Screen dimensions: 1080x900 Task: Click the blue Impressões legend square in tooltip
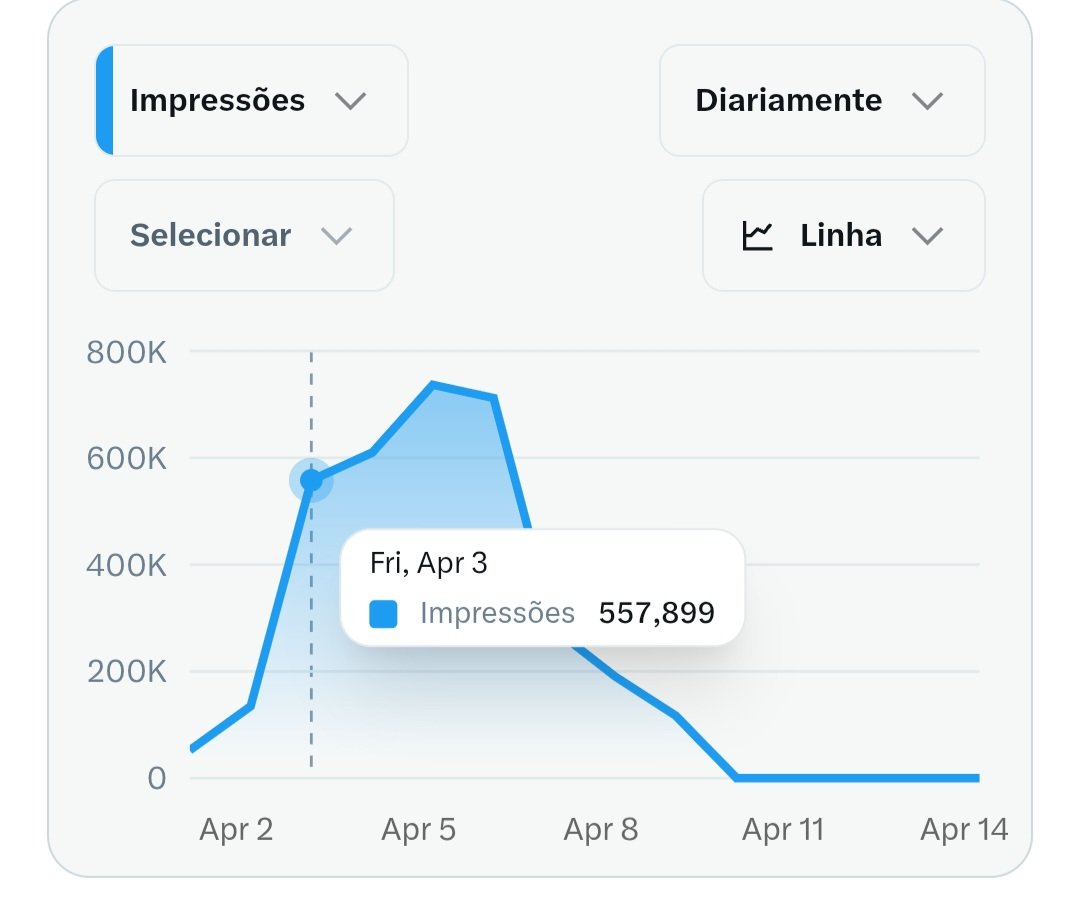[x=383, y=614]
